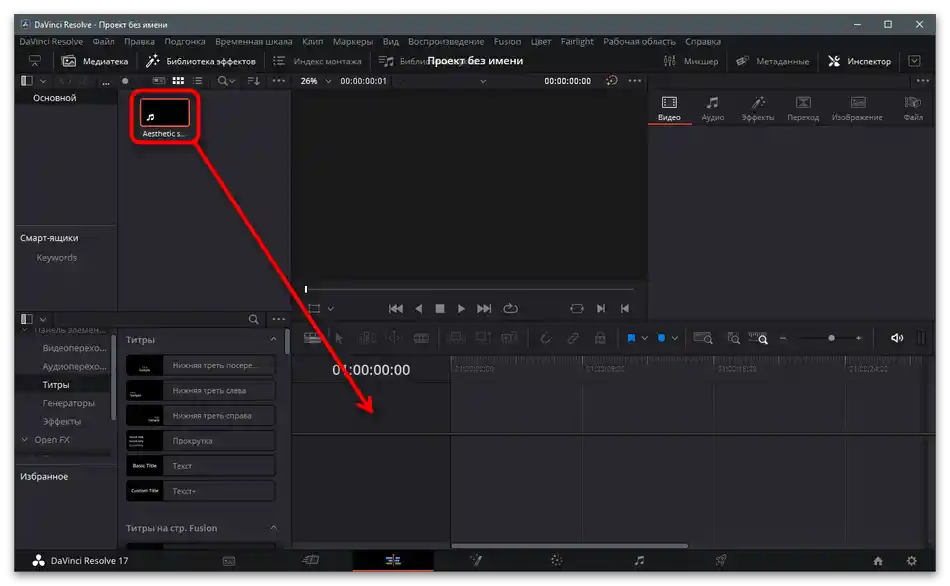Open the Эффекты inspector tab
The width and height of the screenshot is (950, 586).
click(x=757, y=109)
